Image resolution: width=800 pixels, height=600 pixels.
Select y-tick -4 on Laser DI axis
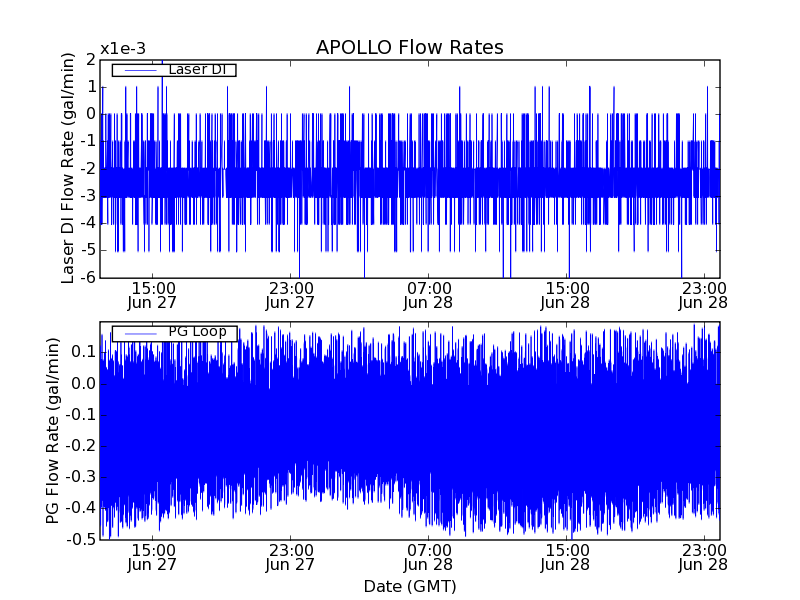point(88,223)
